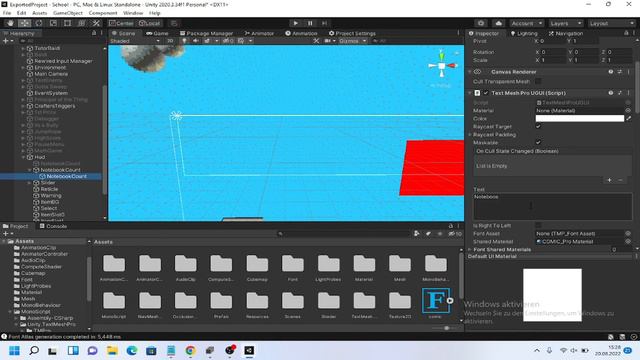
Task: Switch to the Game tab
Action: (x=158, y=33)
